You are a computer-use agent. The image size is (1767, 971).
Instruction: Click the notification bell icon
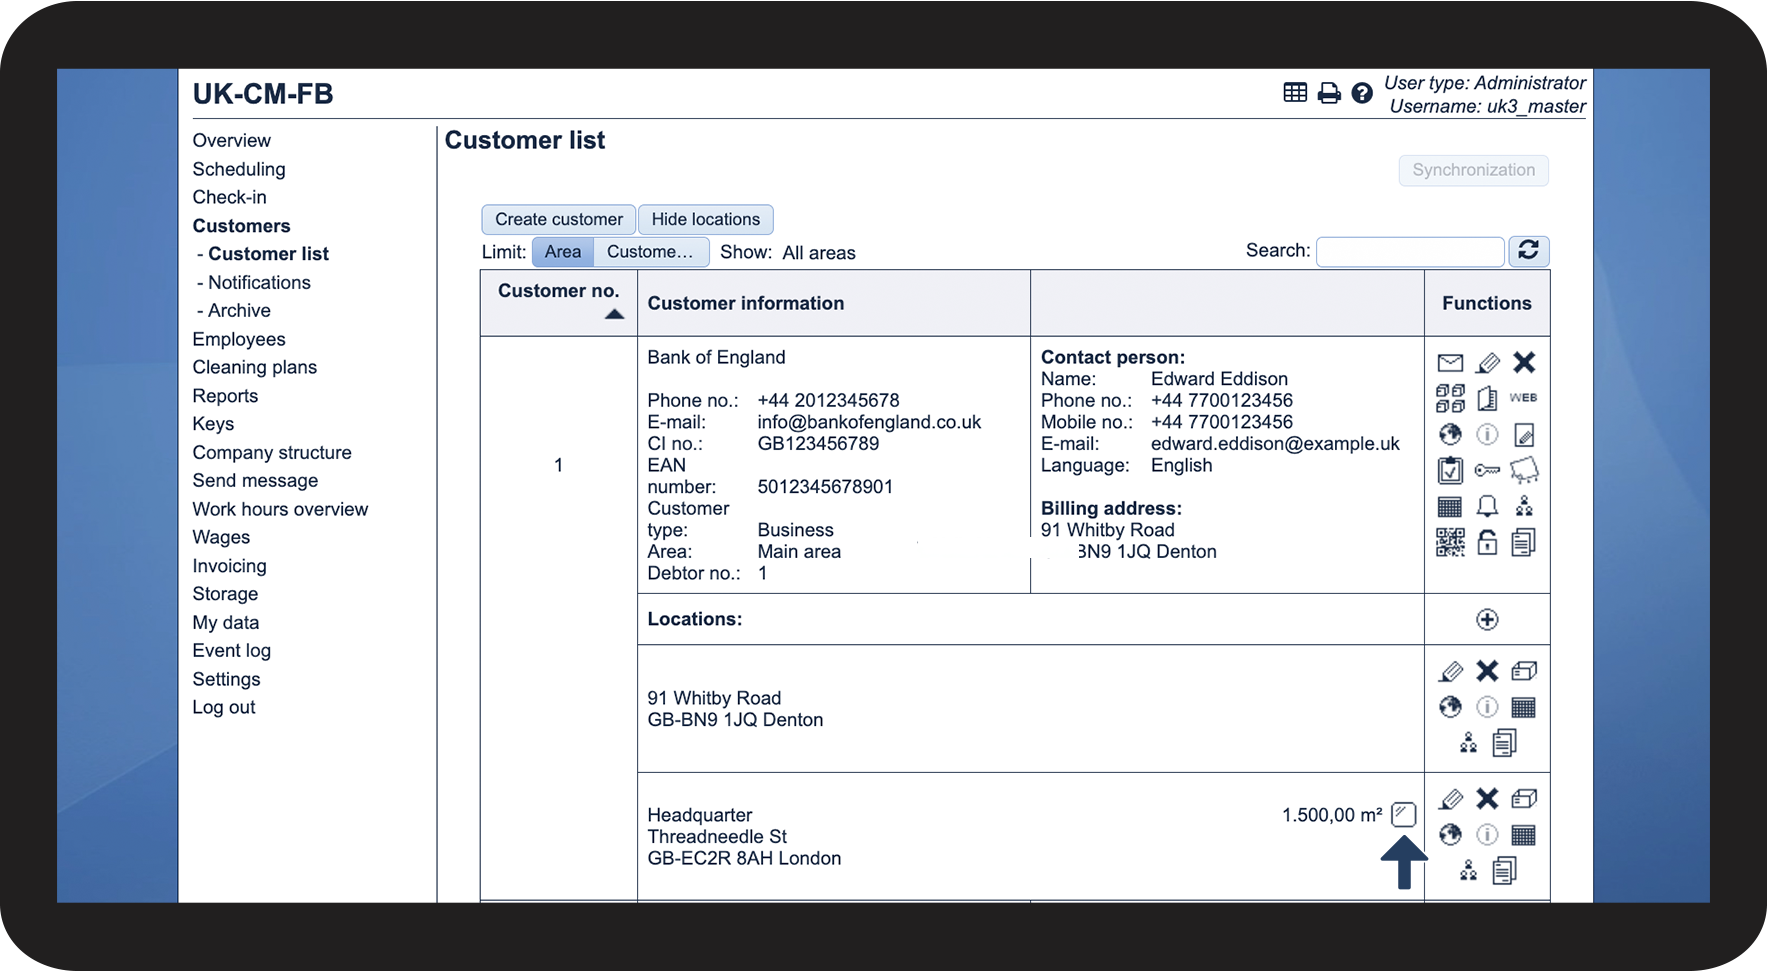coord(1488,506)
